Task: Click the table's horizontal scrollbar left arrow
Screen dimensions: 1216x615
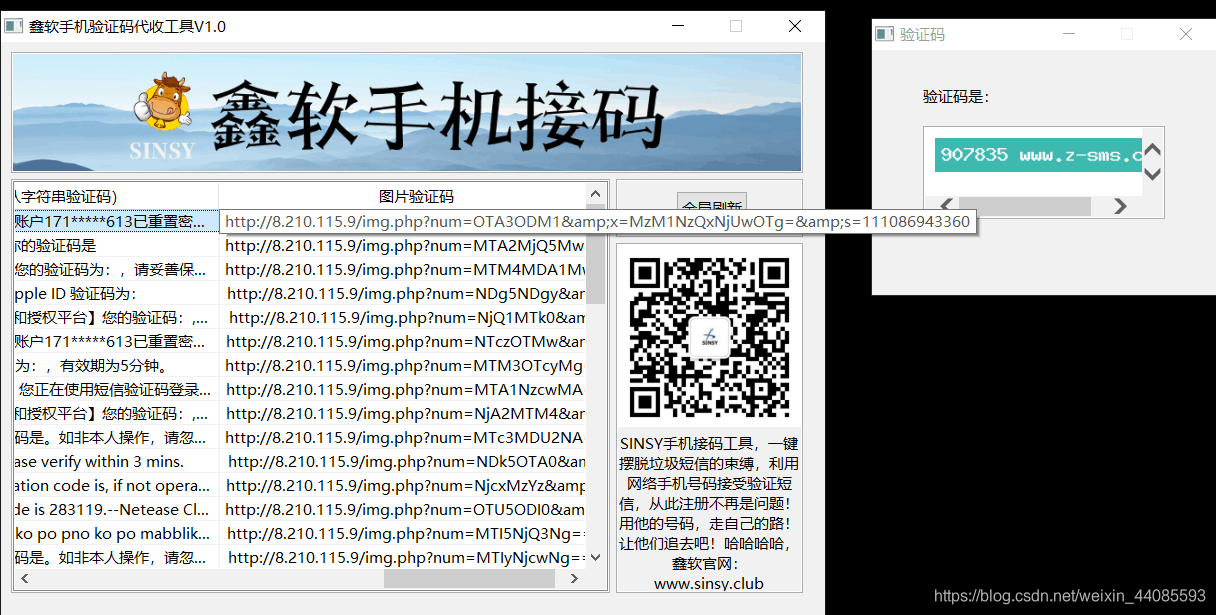Action: point(25,578)
